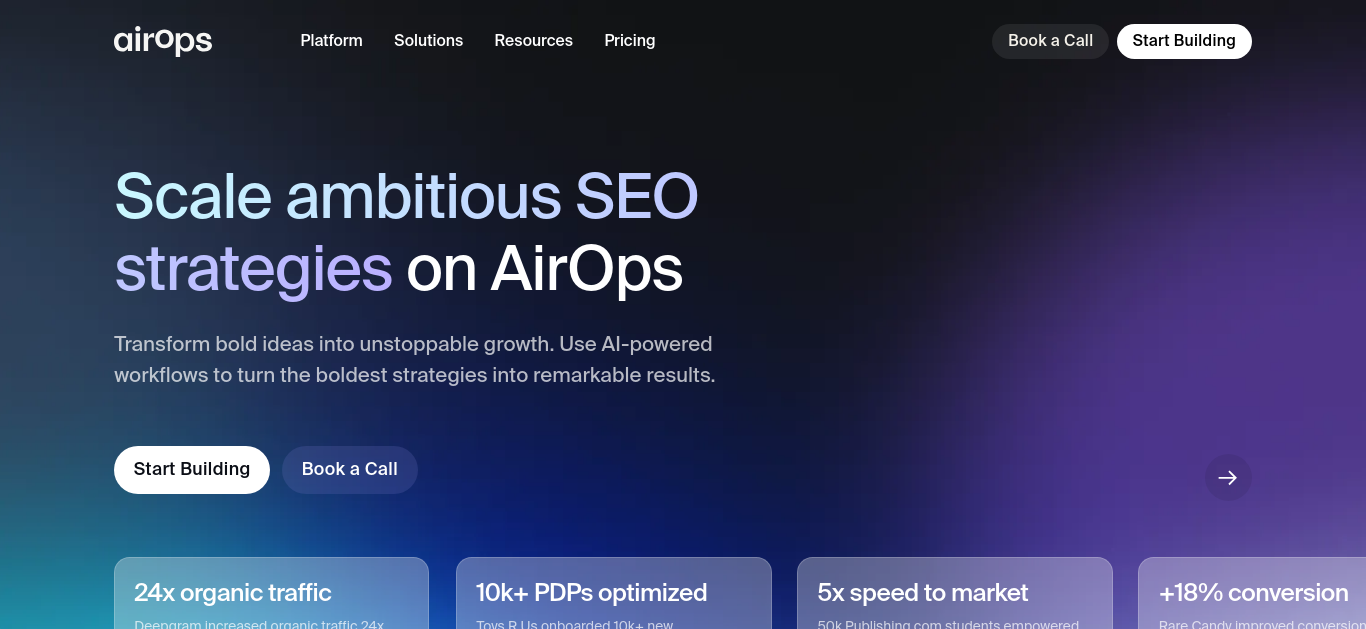Viewport: 1366px width, 629px height.
Task: Click Start Building in the top navigation
Action: pyautogui.click(x=1184, y=41)
